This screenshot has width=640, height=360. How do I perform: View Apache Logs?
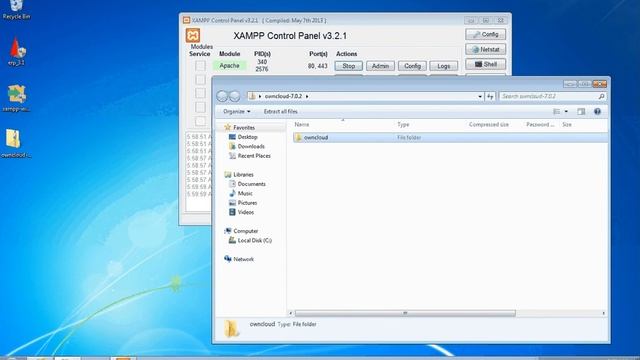click(x=444, y=66)
